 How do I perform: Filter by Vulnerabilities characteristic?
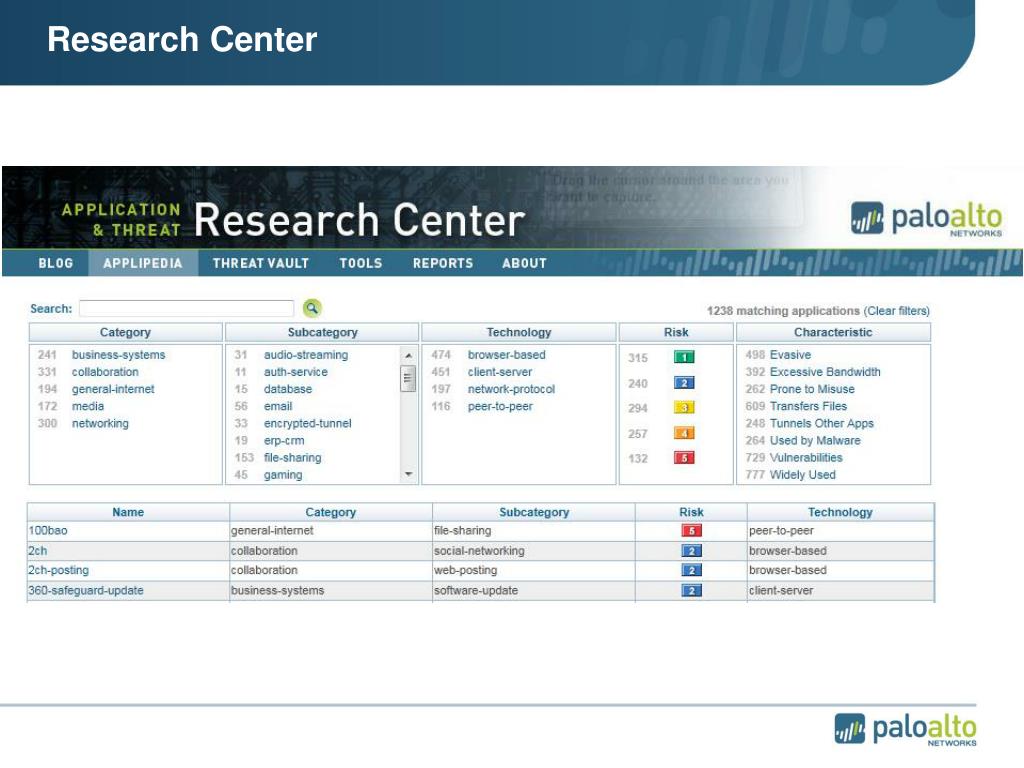tap(806, 457)
